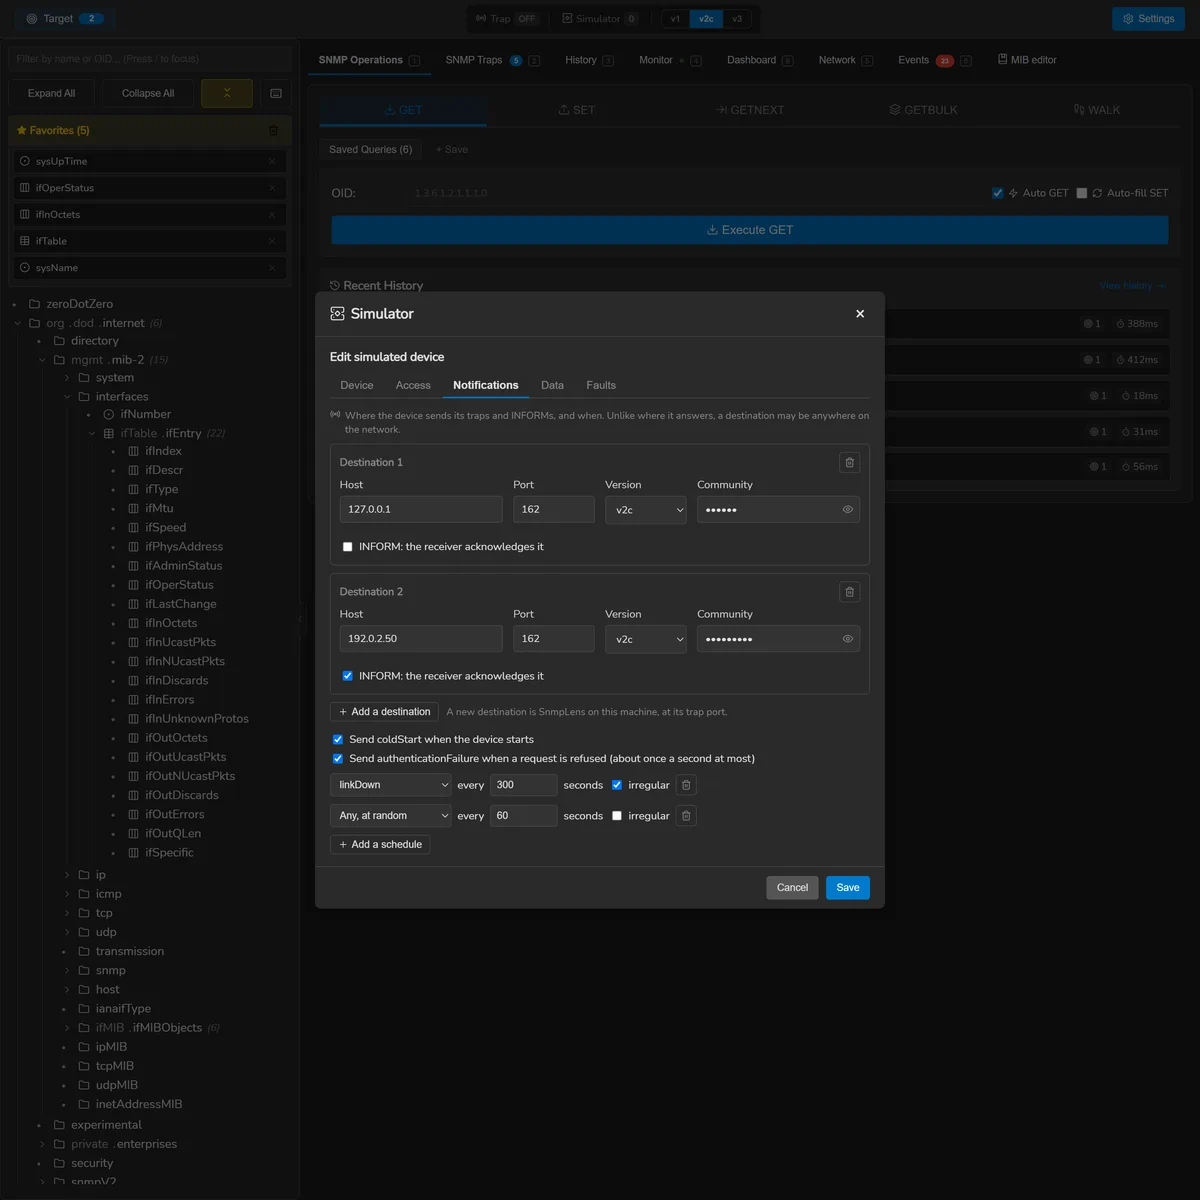Collapse the mgmt.mib-2 node

(42, 360)
